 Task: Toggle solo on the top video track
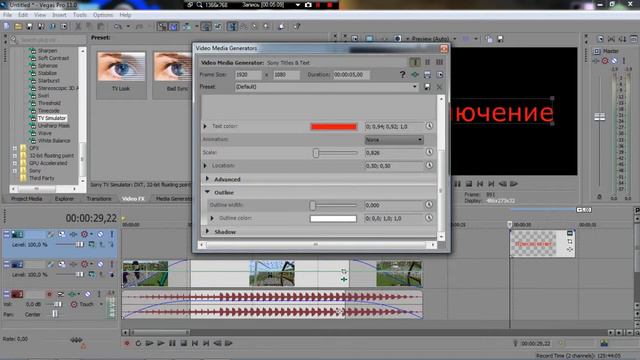click(111, 234)
